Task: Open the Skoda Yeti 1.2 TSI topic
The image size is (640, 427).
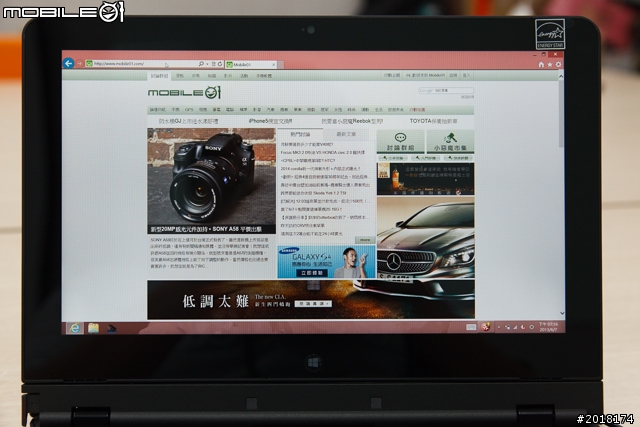Action: tap(313, 193)
